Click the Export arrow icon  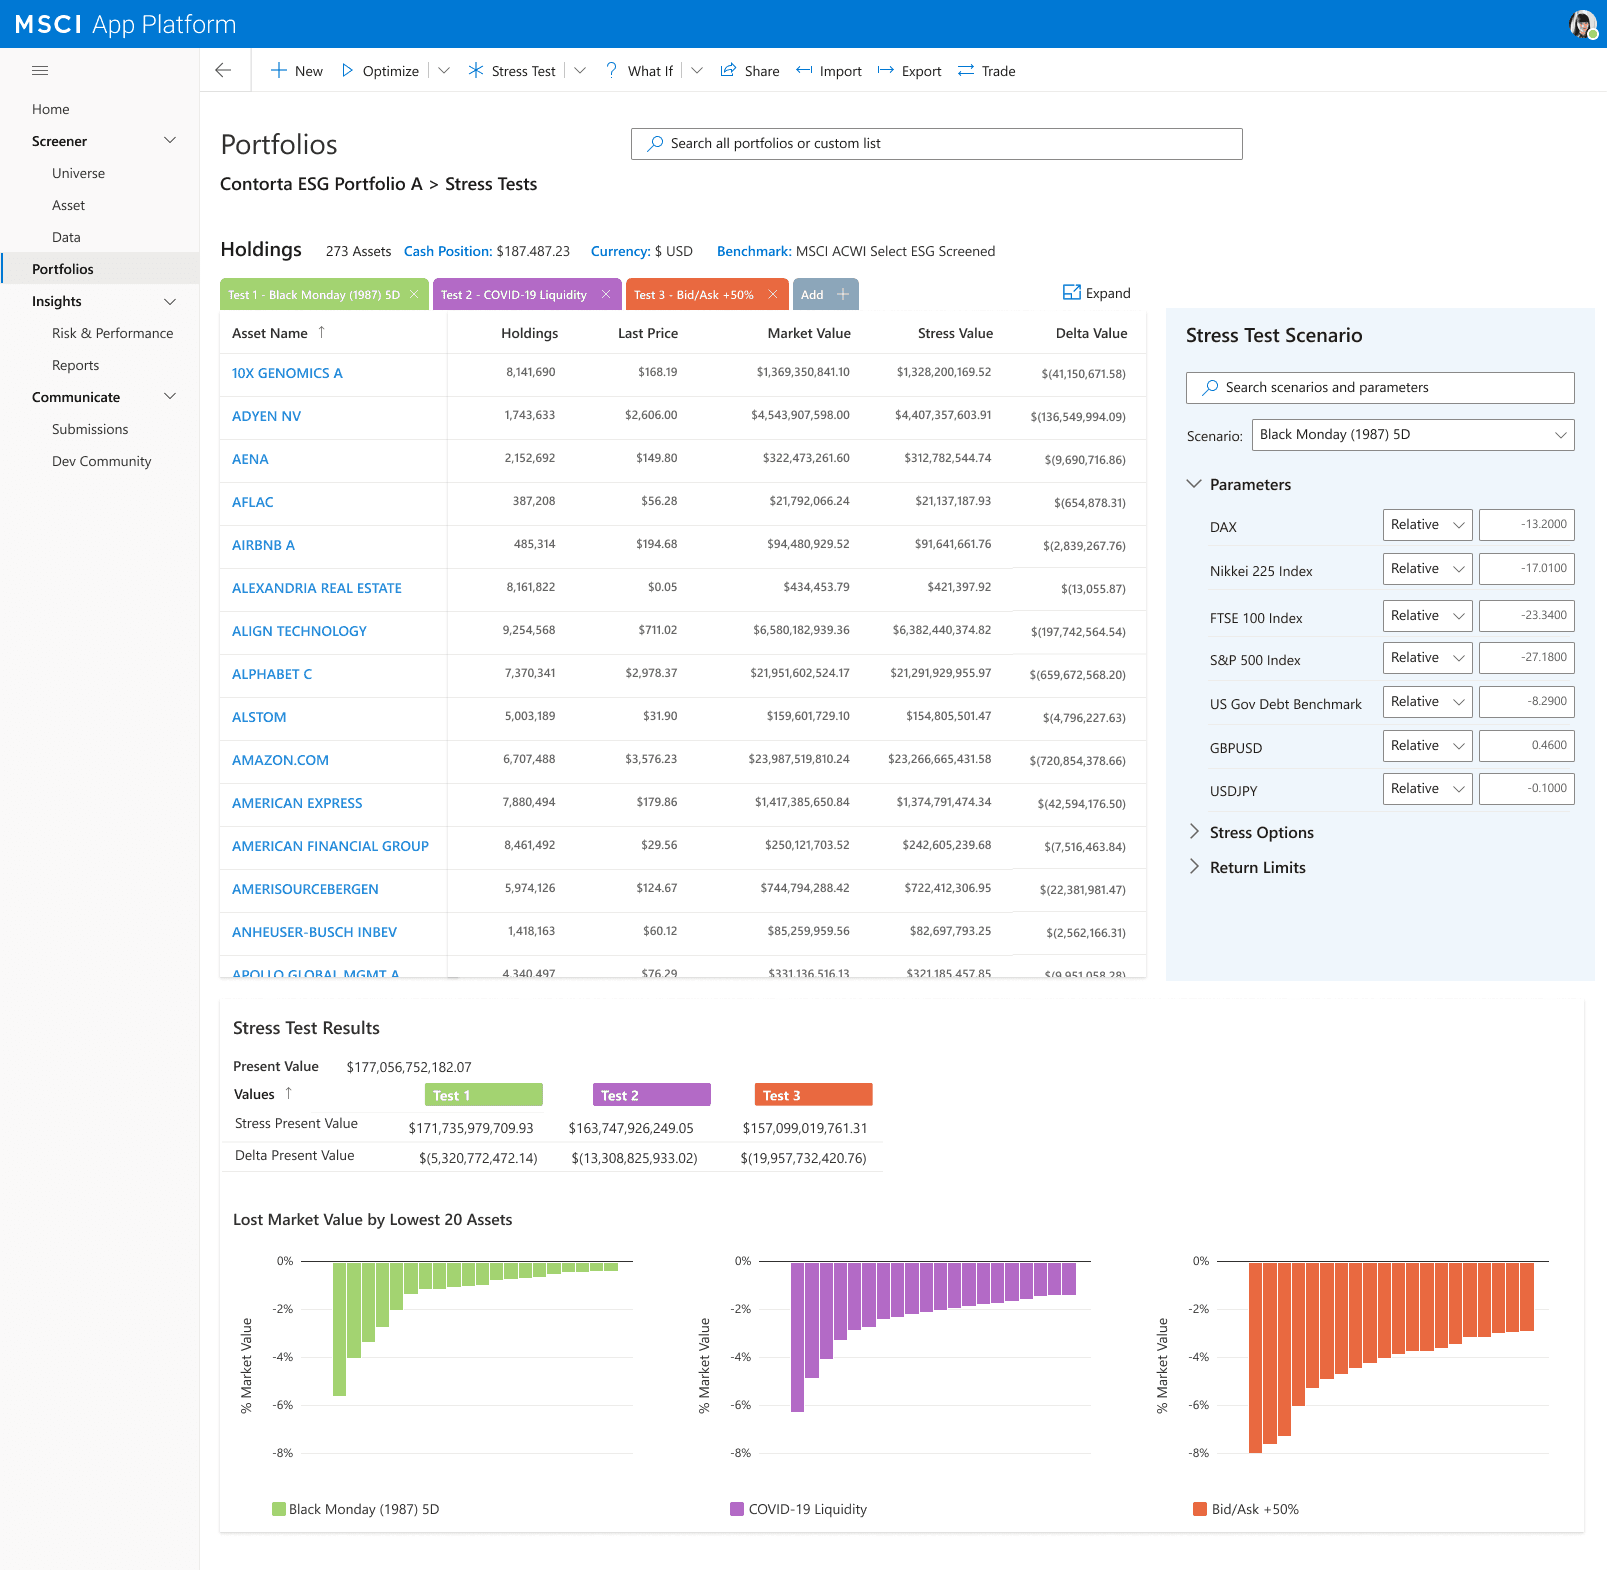point(885,70)
